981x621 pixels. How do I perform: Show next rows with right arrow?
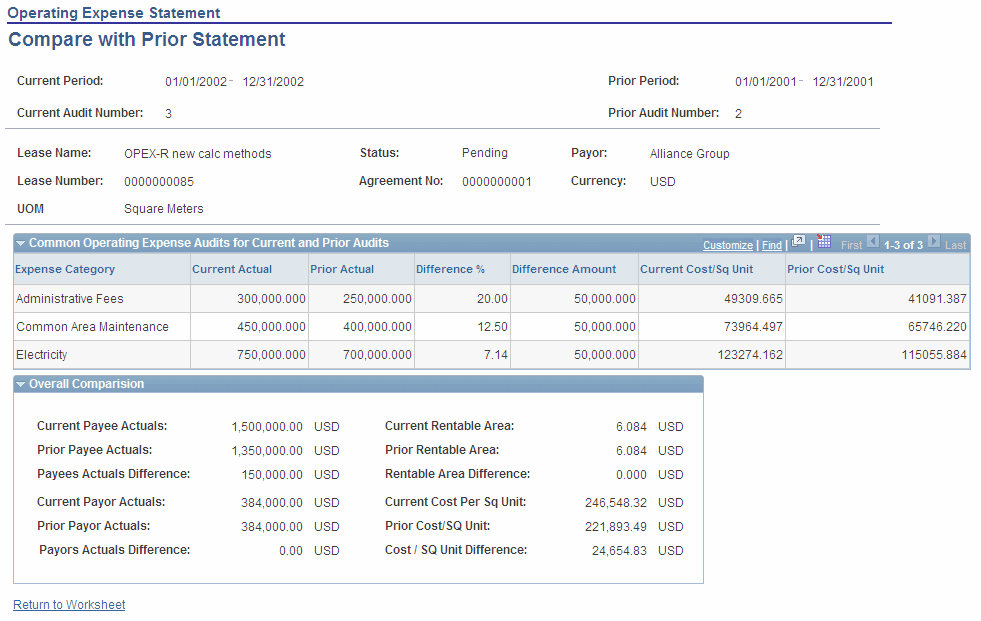coord(933,242)
